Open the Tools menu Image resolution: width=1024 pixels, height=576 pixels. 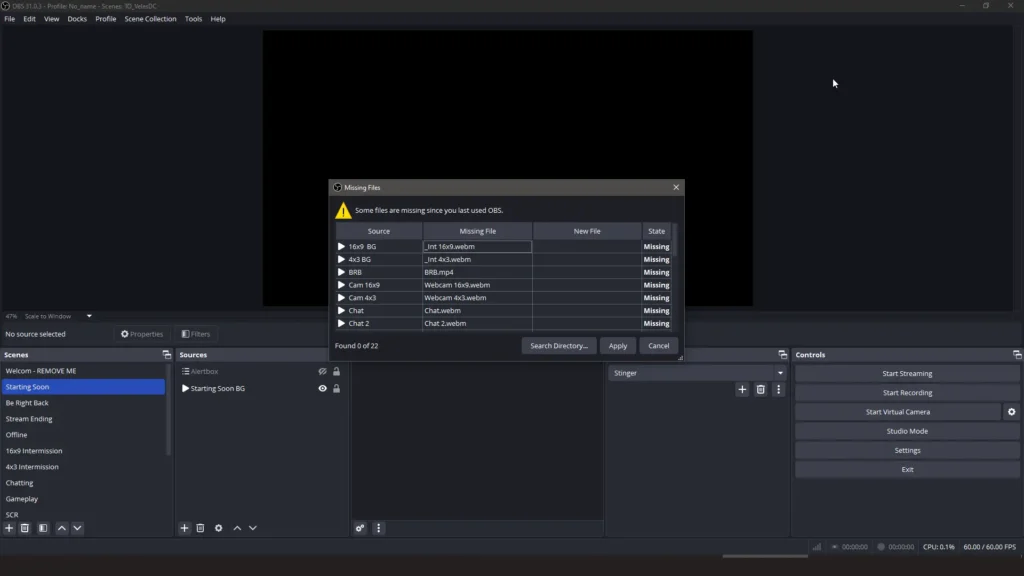click(x=192, y=18)
